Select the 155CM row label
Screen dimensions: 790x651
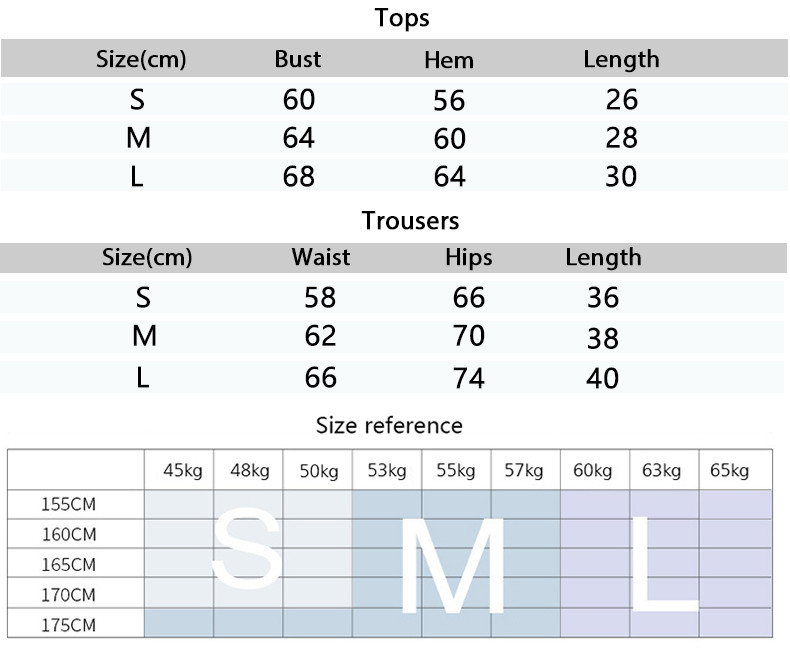click(x=69, y=504)
